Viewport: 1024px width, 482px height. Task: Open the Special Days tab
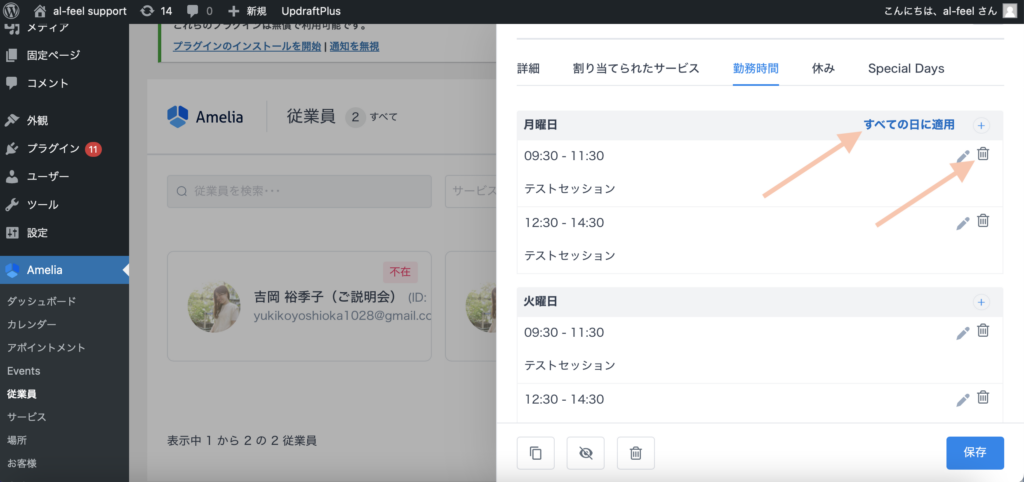(905, 68)
